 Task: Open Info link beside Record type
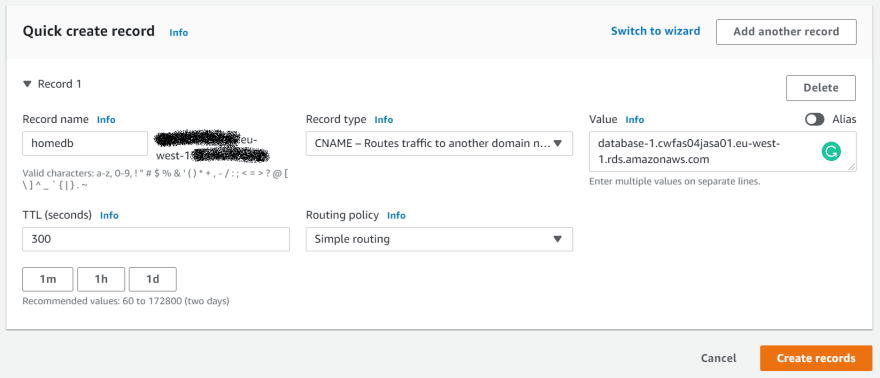[384, 119]
